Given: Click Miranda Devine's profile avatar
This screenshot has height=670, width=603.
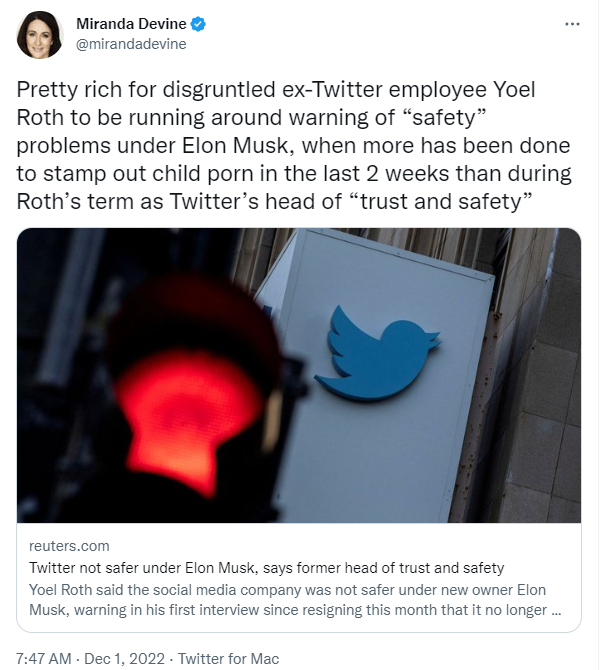Looking at the screenshot, I should coord(40,35).
